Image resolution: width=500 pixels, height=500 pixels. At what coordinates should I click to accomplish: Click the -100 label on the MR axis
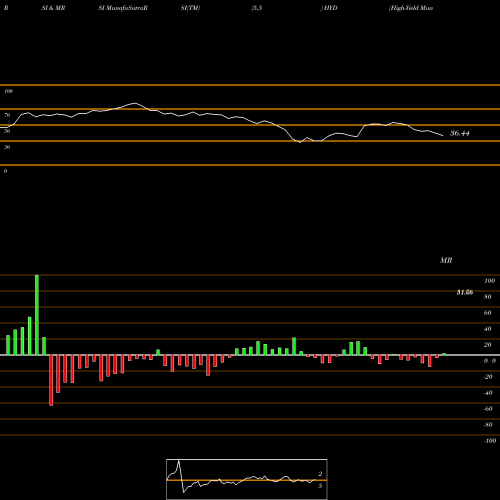tap(490, 441)
